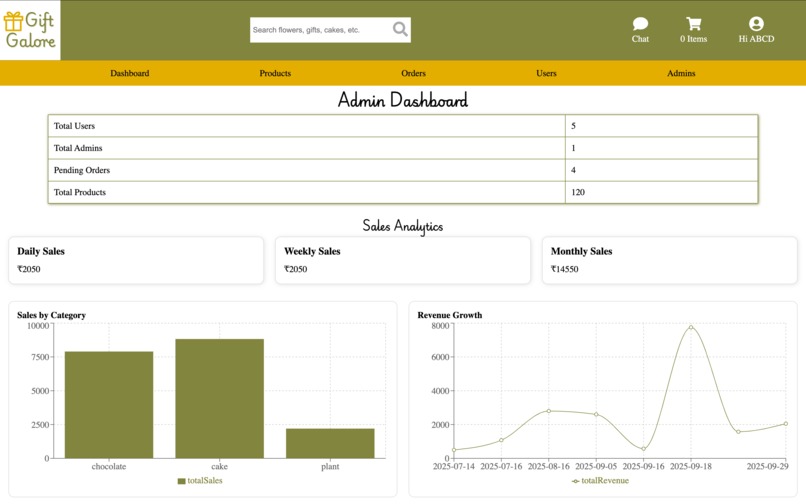806x504 pixels.
Task: Open the Users nav item
Action: pos(546,73)
